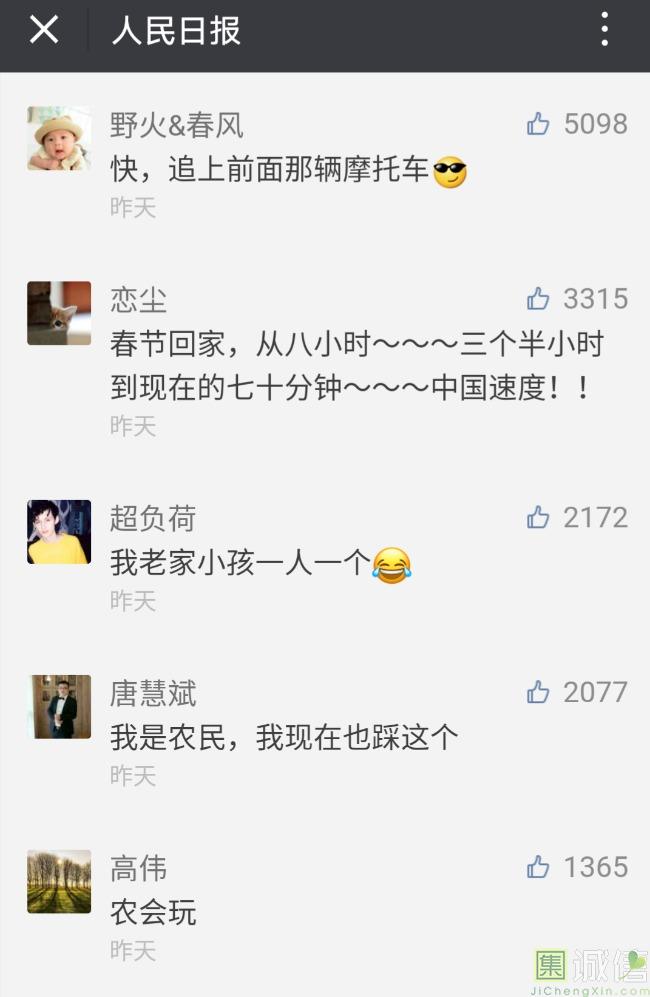
Task: Open the three-dot more options menu
Action: pos(604,29)
